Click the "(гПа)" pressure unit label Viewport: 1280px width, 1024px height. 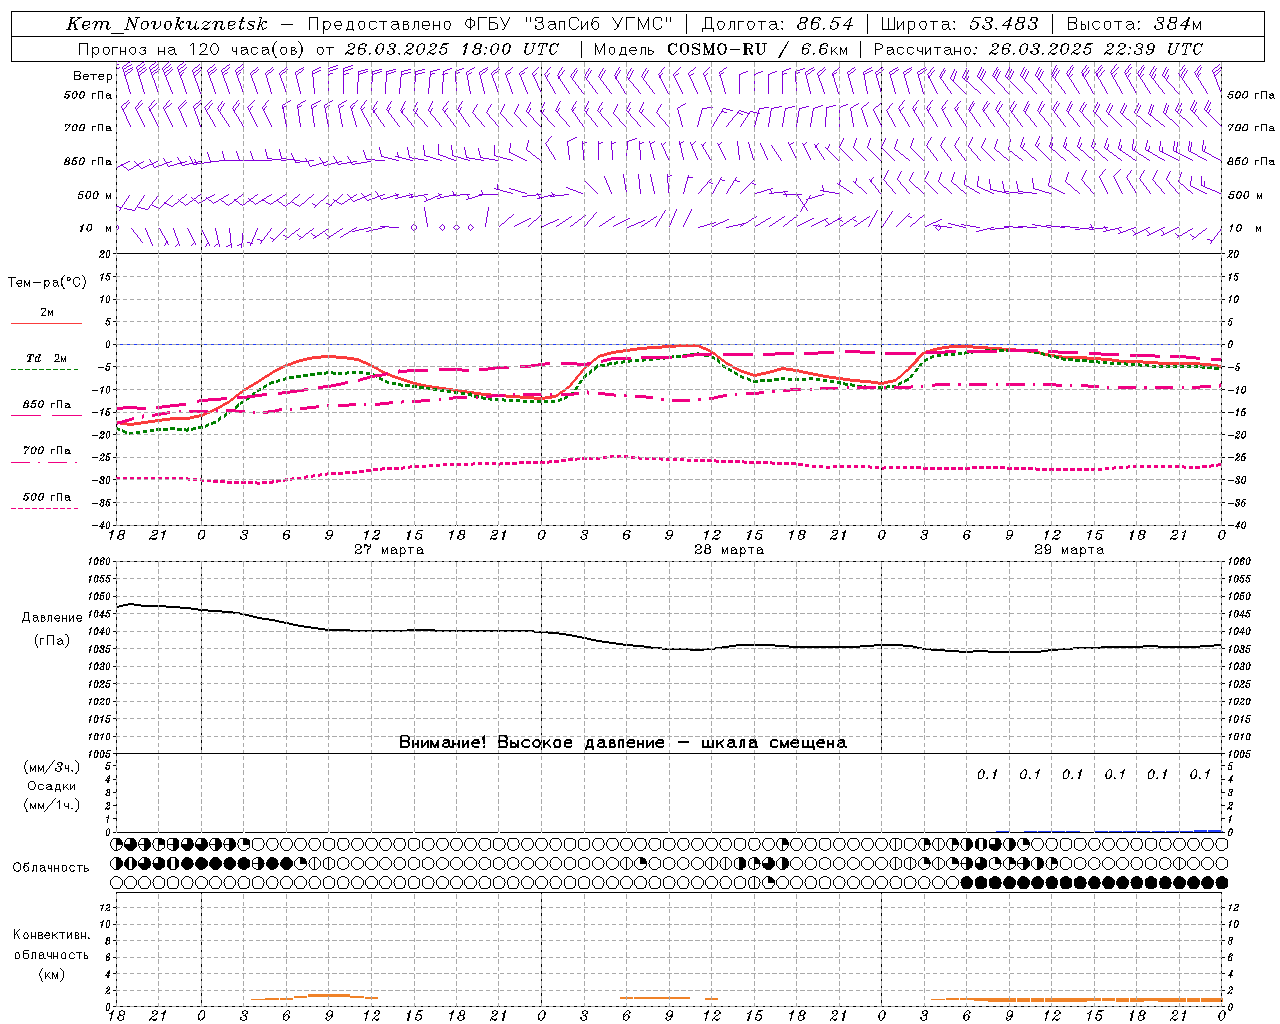(x=52, y=640)
